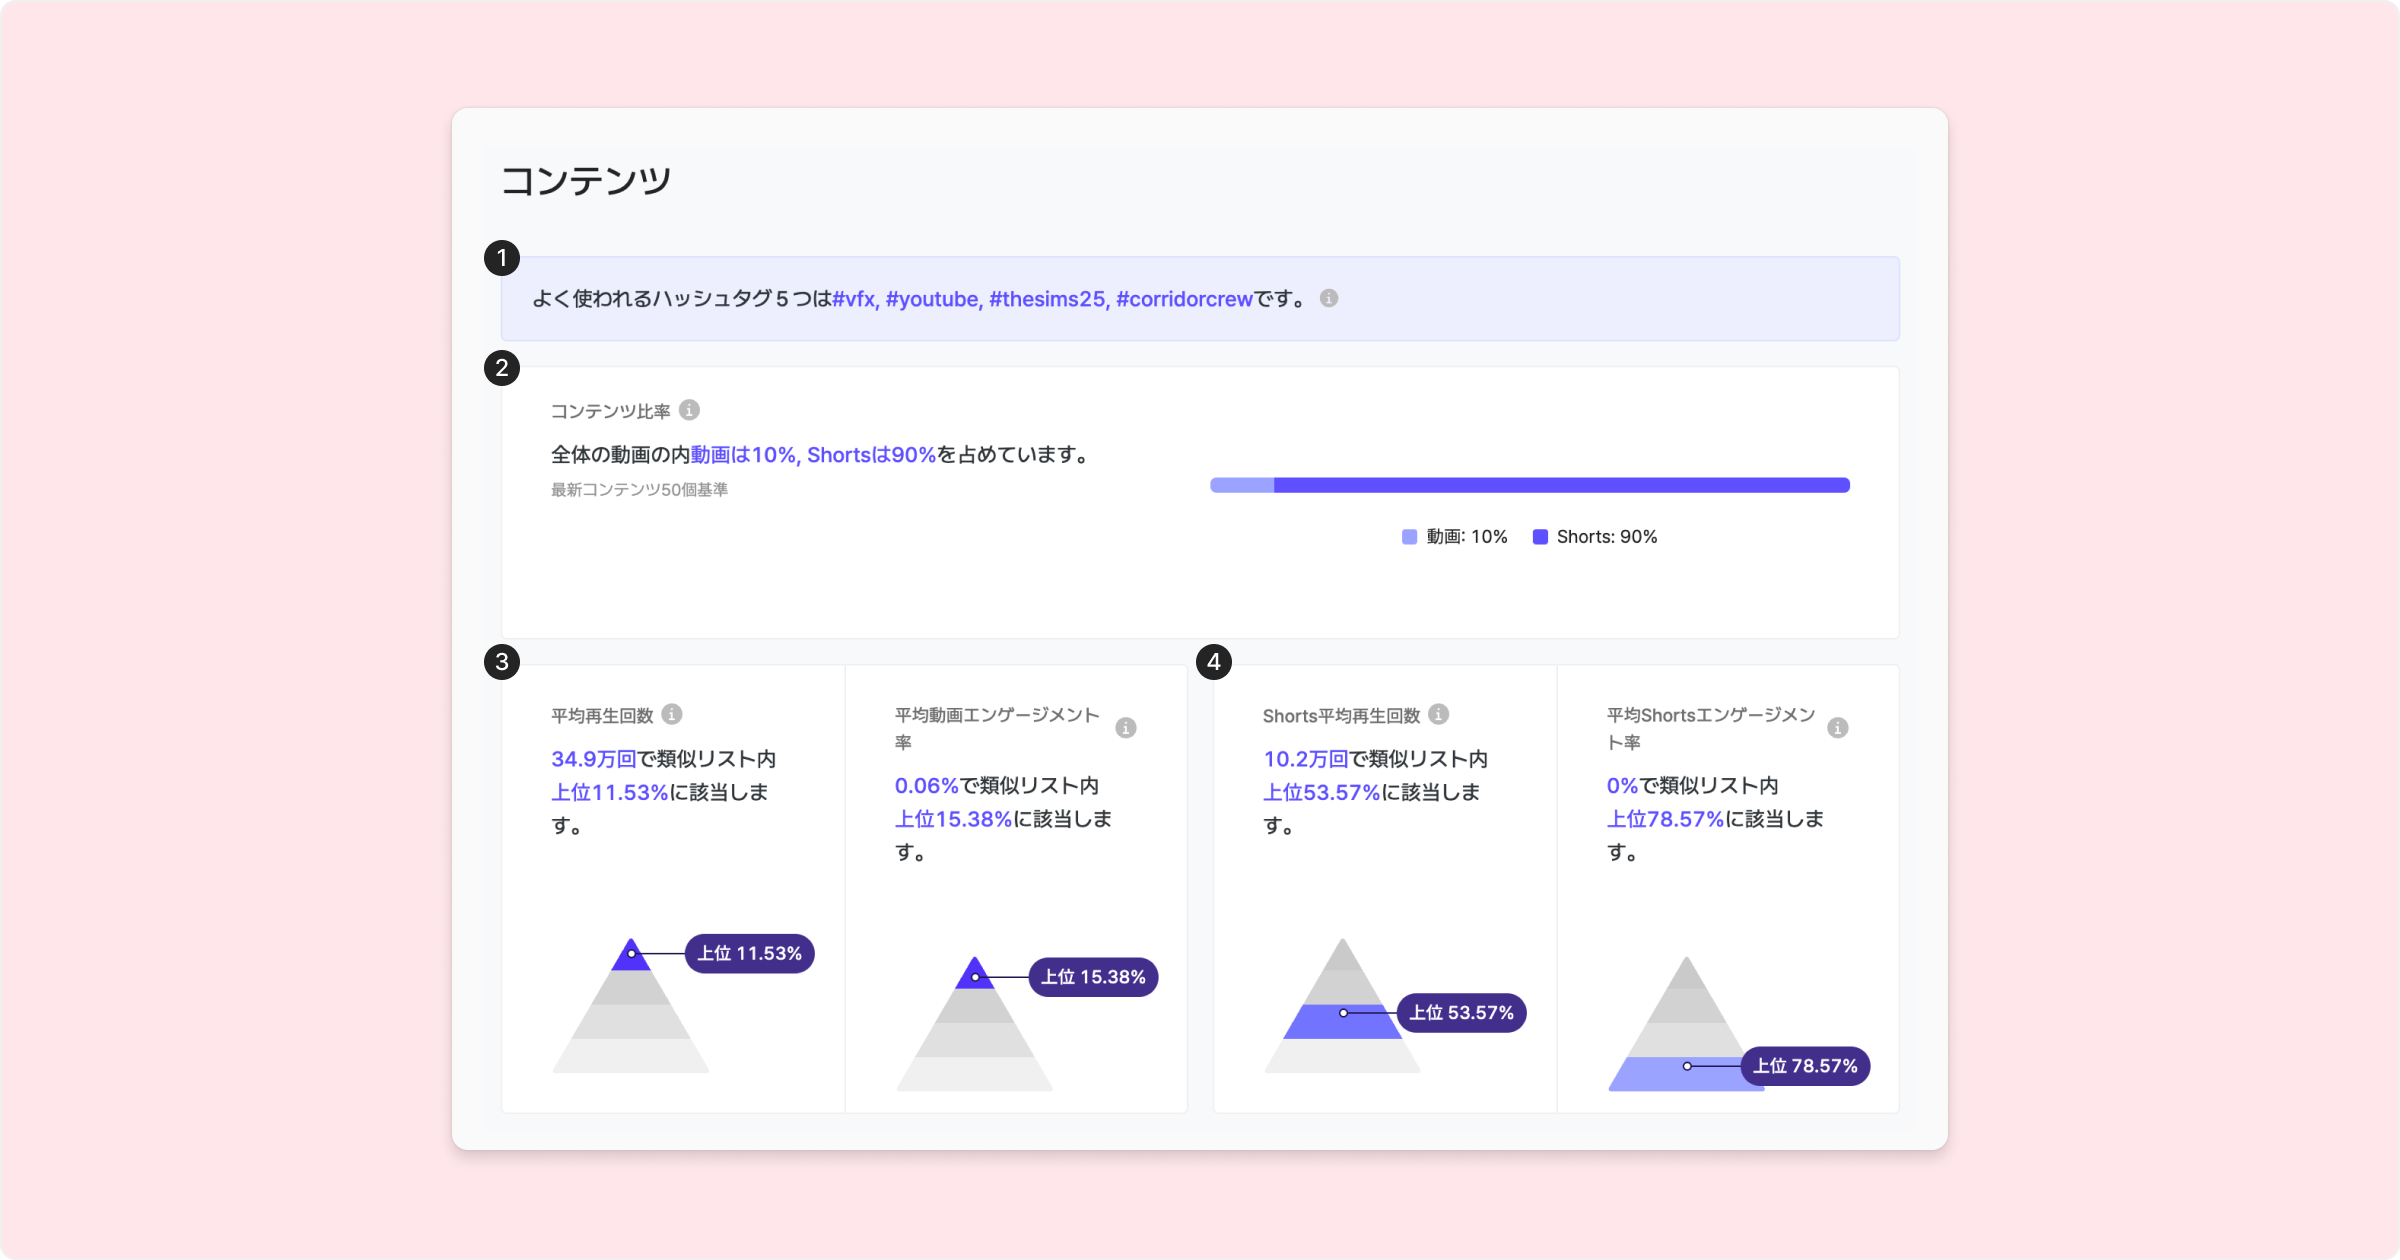Viewport: 2400px width, 1260px height.
Task: Click Shorts: 90% legend swatch
Action: pyautogui.click(x=1541, y=537)
